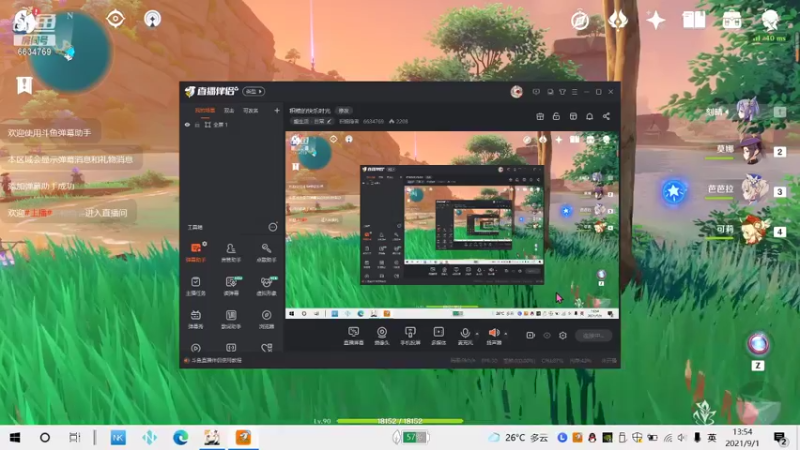Share the stream via share icon
800x450 pixels.
606,117
